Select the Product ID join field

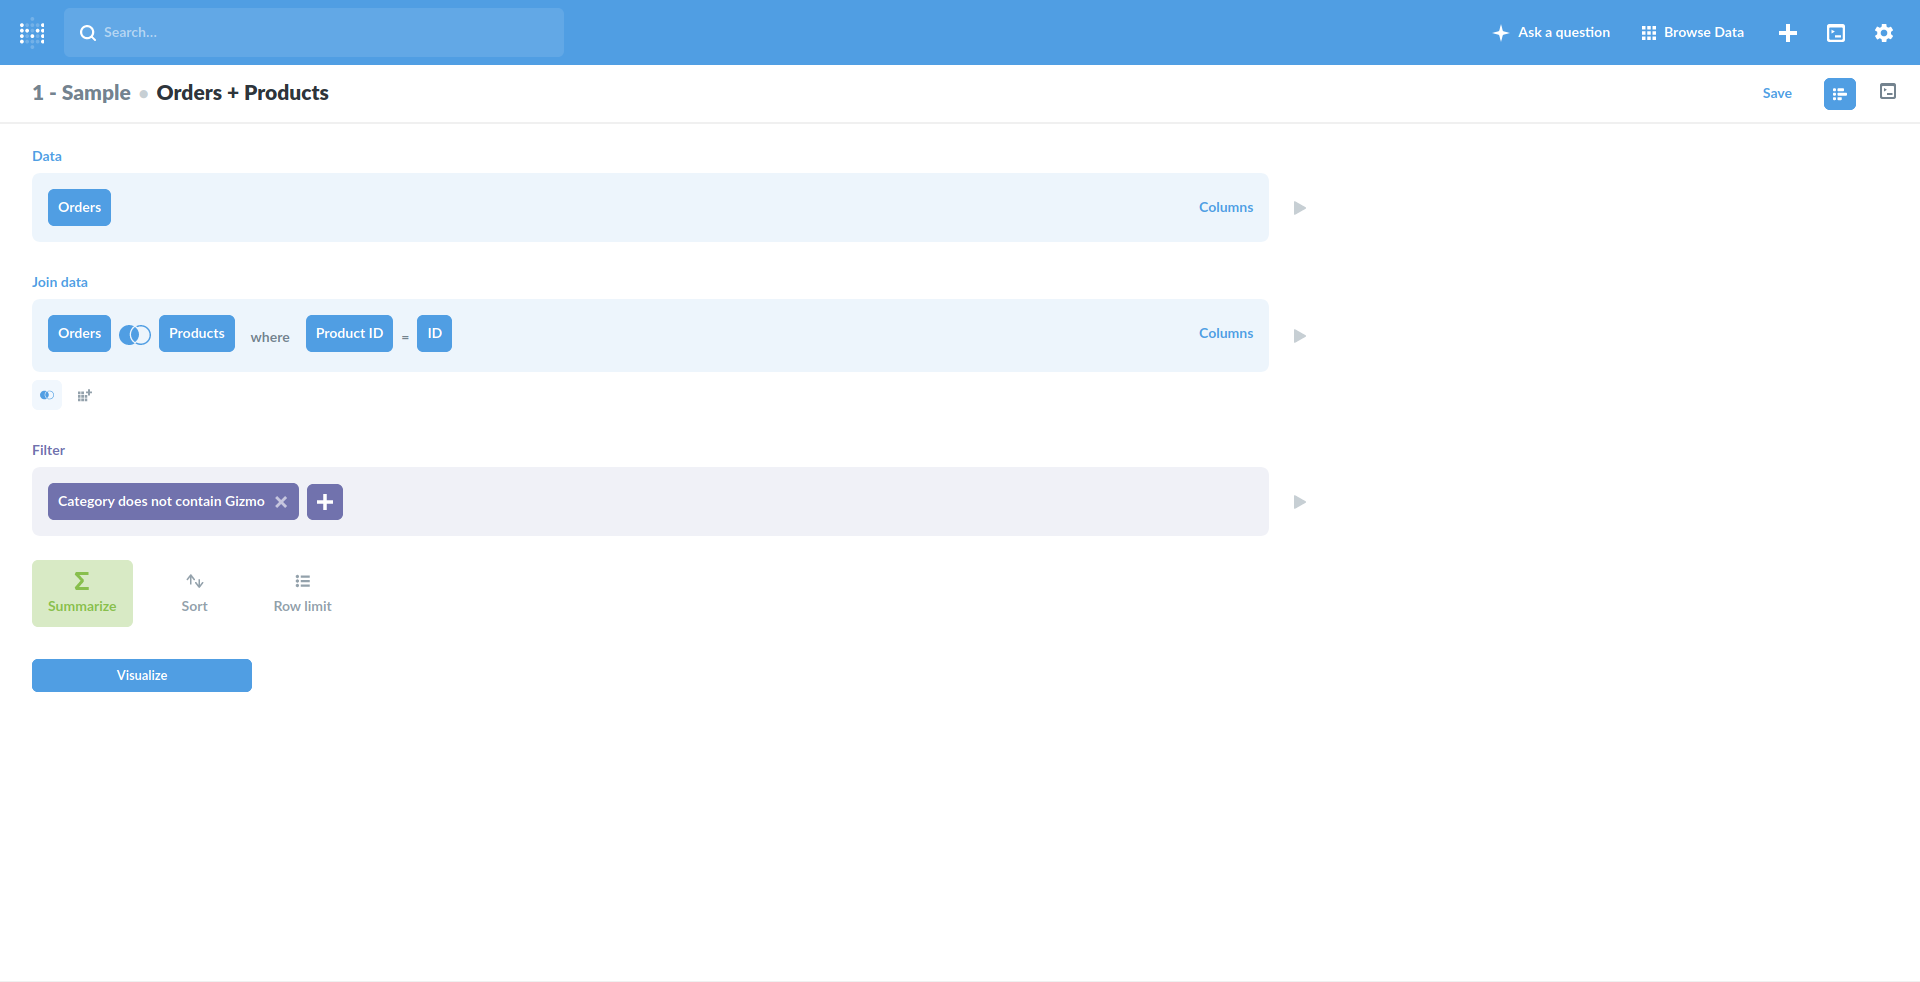click(x=349, y=334)
